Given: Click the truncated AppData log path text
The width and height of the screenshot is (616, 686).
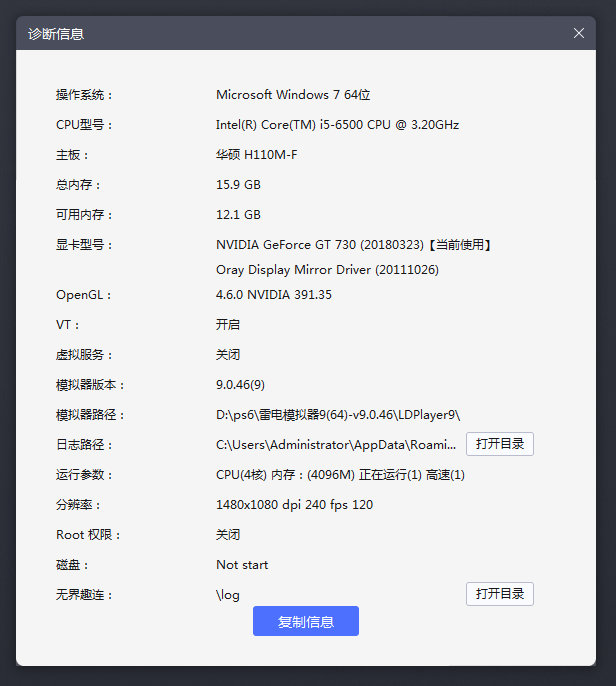Looking at the screenshot, I should (336, 445).
